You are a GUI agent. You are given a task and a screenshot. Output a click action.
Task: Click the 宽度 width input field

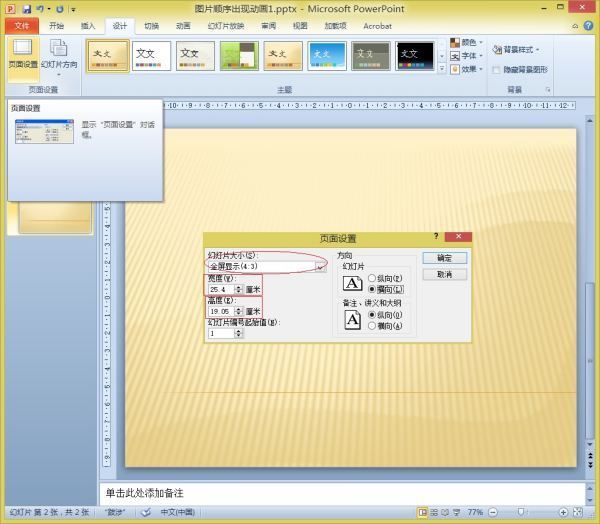point(220,289)
